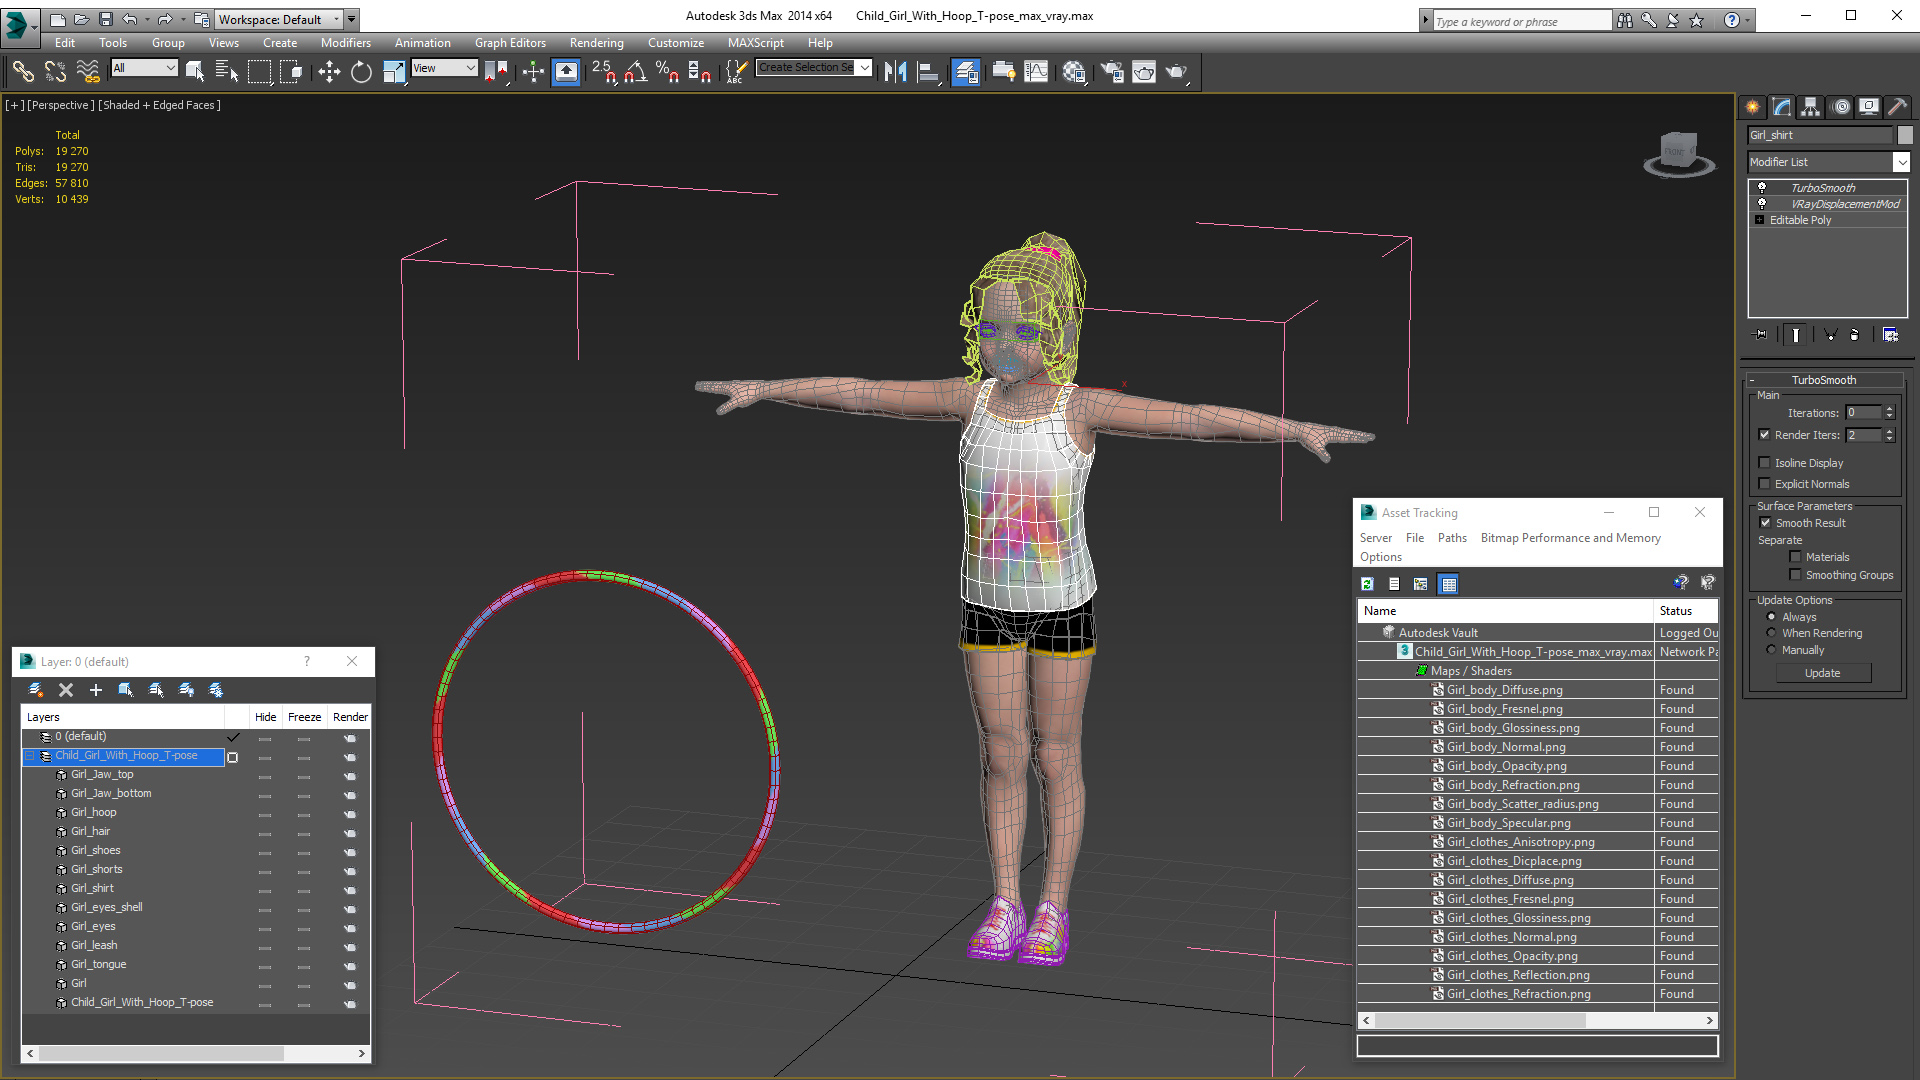Screen dimensions: 1920x1080
Task: Click the Select and Manipulate icon
Action: [533, 71]
